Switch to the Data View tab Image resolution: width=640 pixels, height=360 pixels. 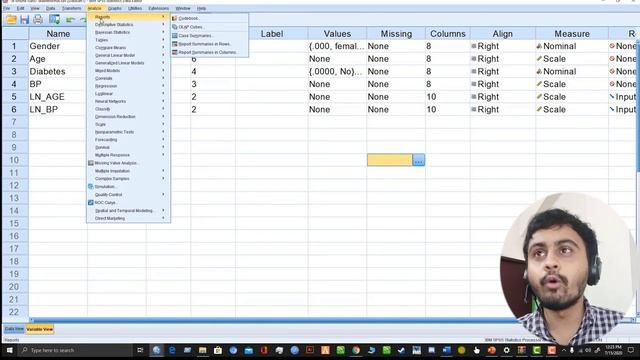point(14,329)
